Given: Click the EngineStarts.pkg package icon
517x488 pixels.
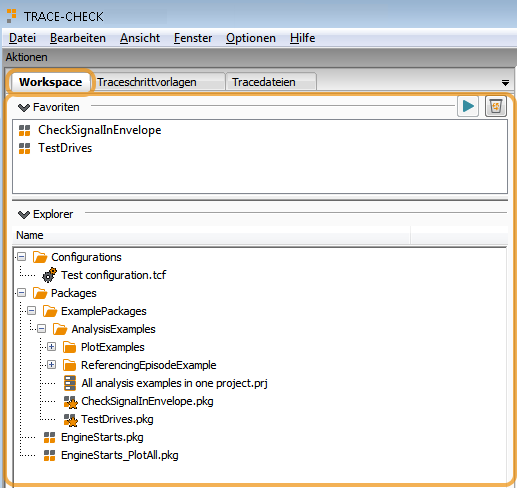Looking at the screenshot, I should (49, 437).
